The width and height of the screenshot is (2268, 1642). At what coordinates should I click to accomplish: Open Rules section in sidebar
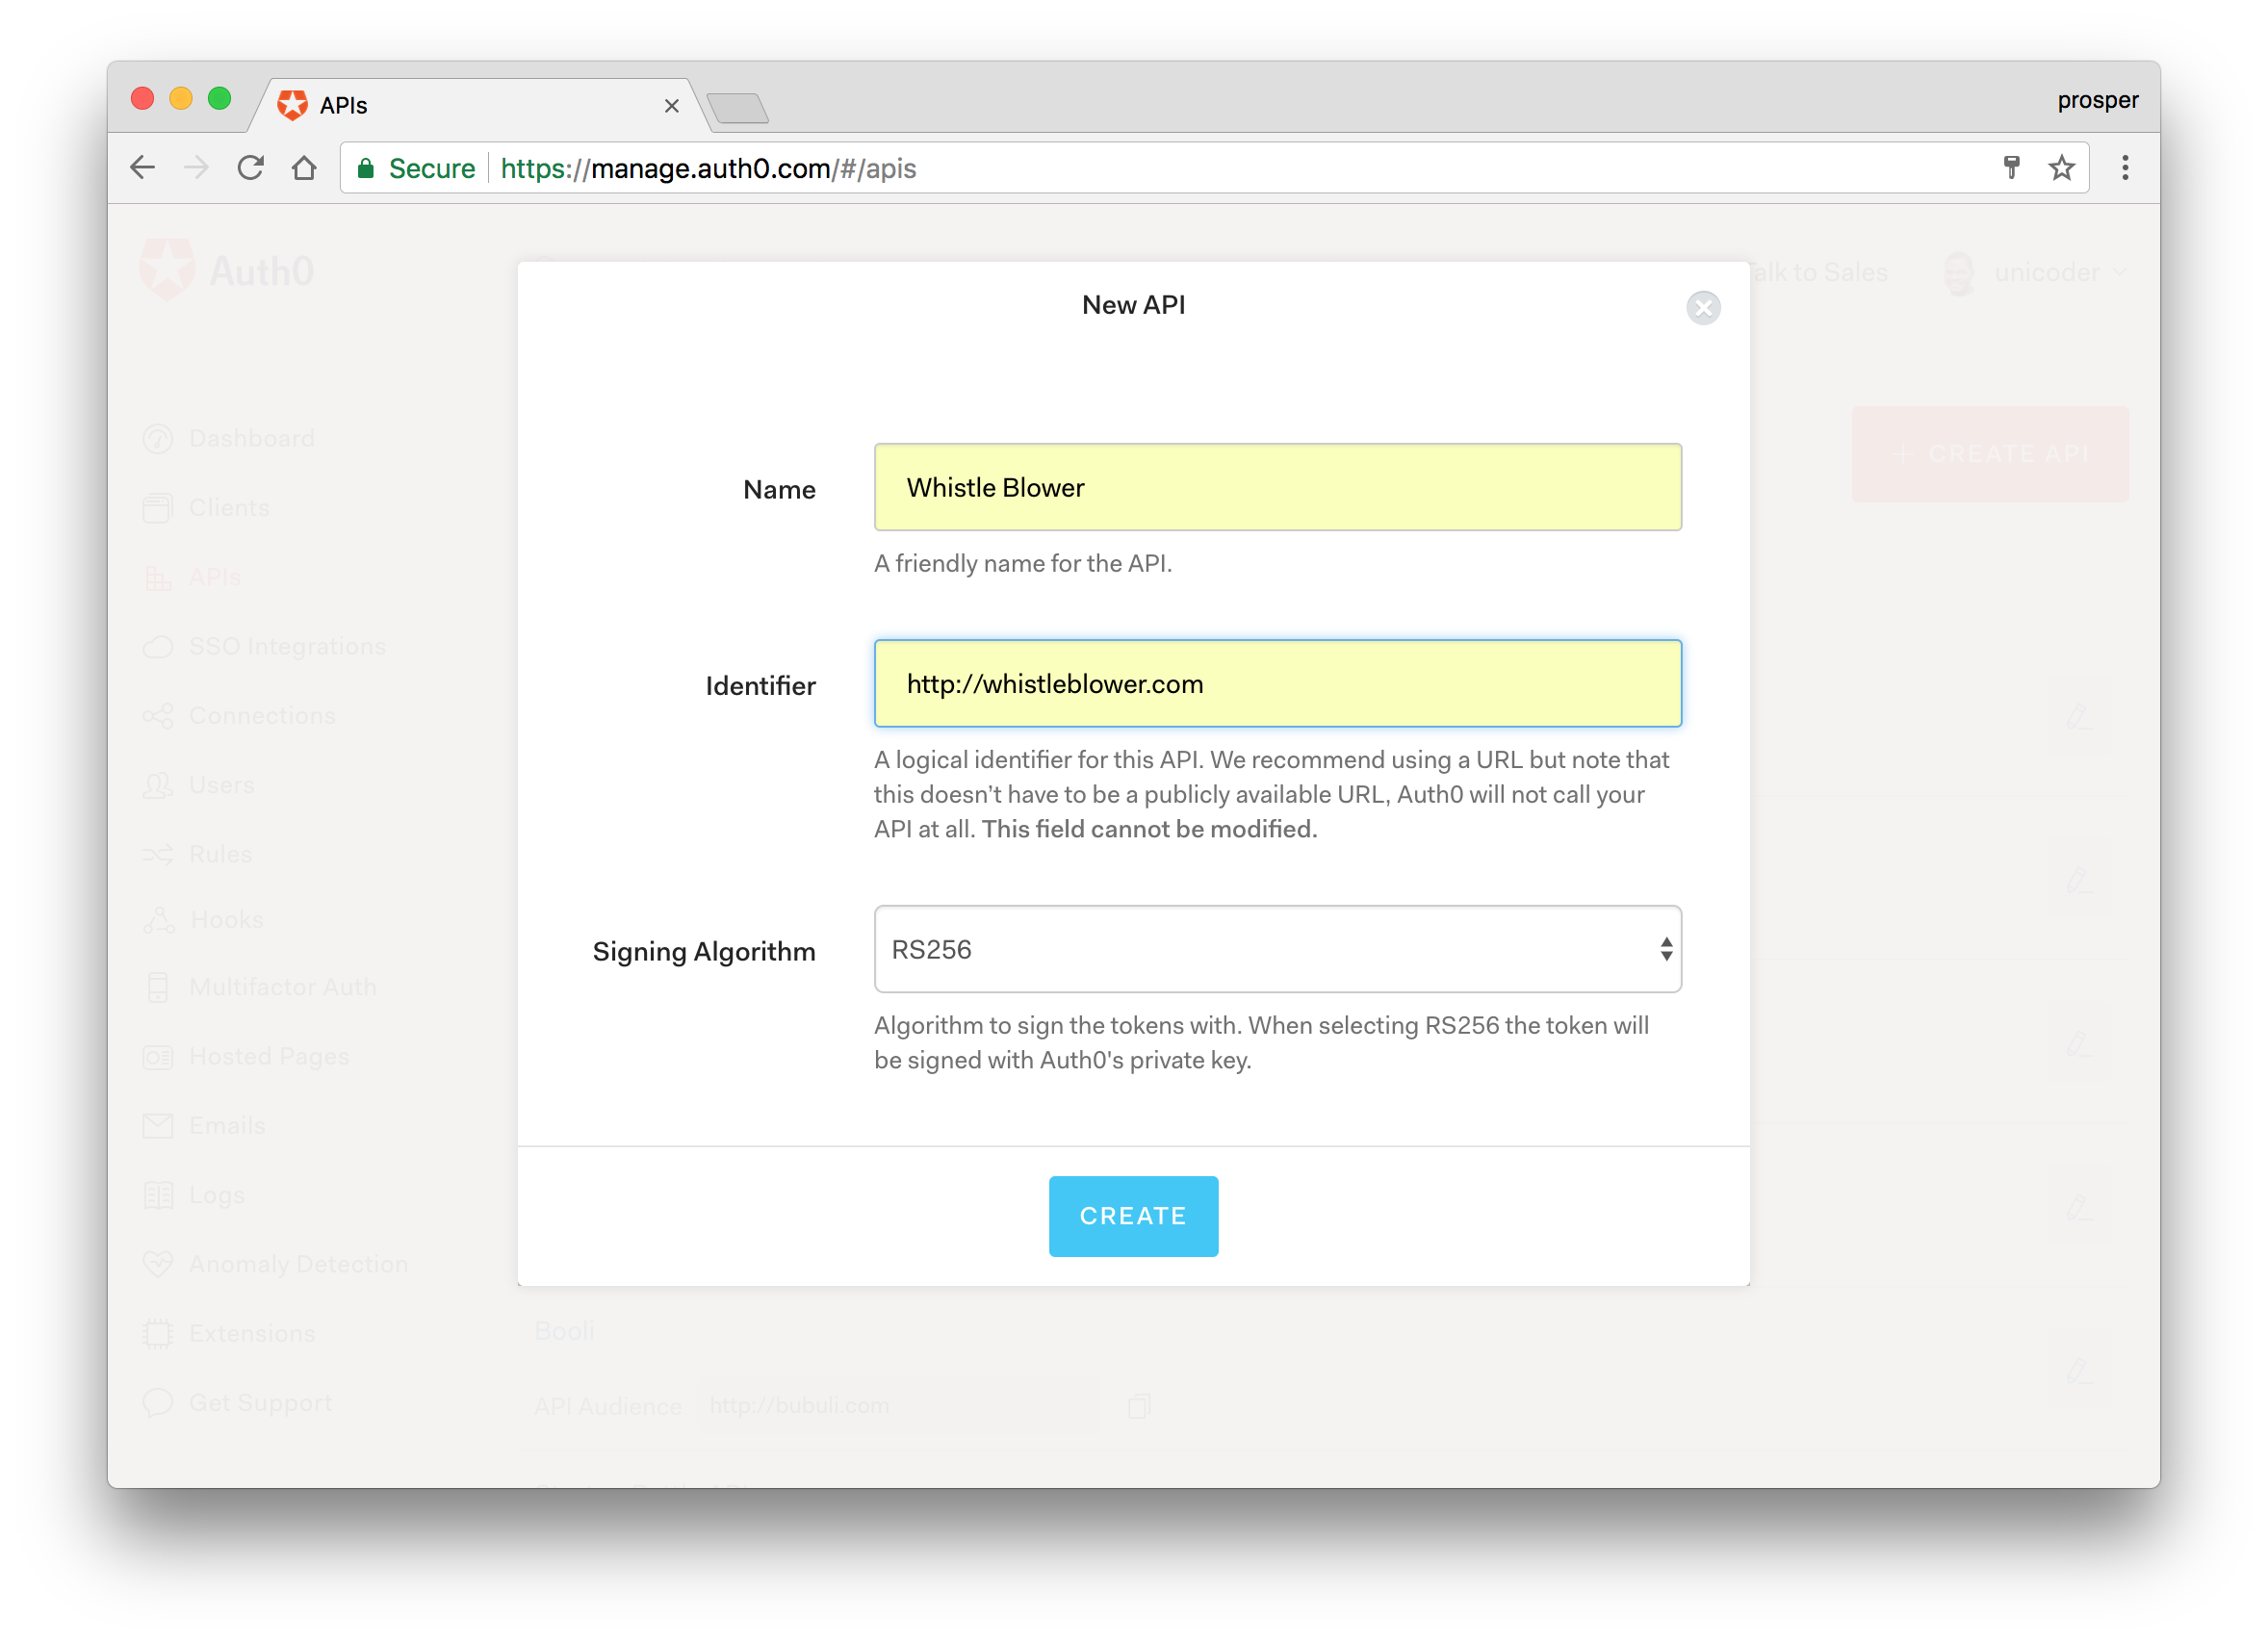tap(219, 852)
